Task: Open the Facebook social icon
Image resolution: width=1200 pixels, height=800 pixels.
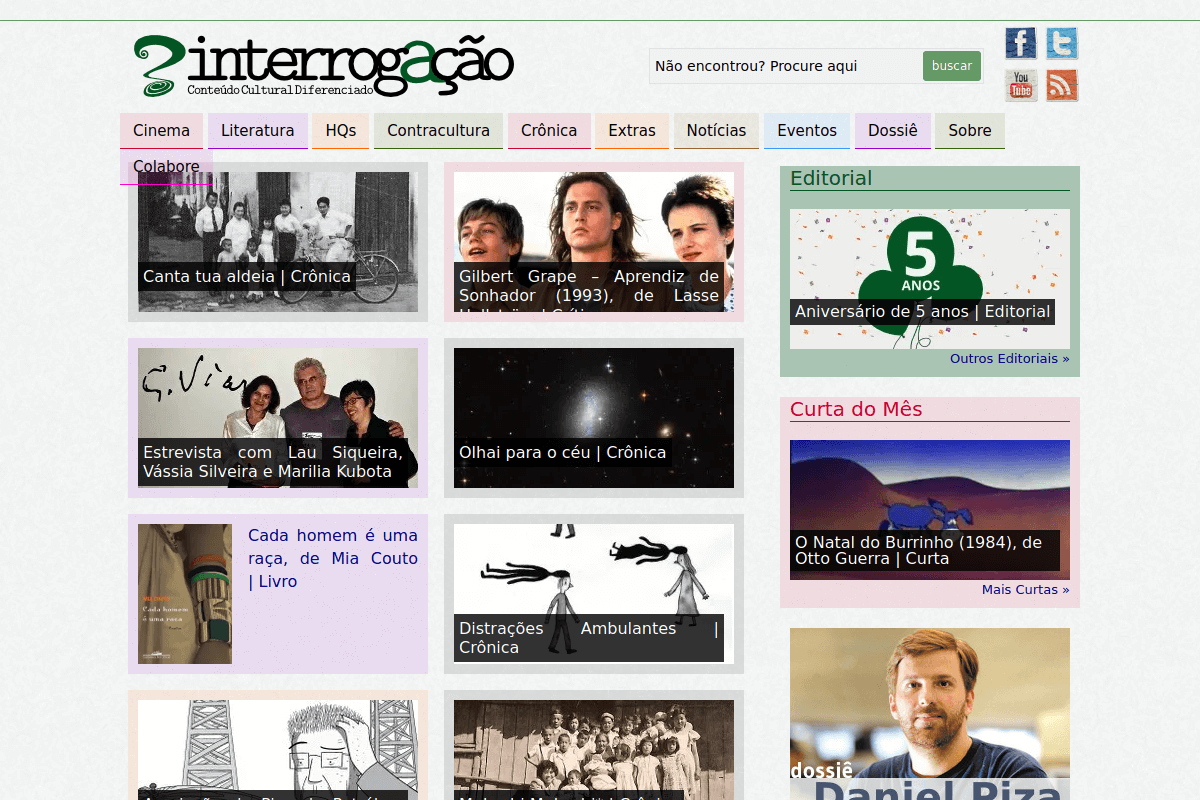Action: click(1021, 44)
